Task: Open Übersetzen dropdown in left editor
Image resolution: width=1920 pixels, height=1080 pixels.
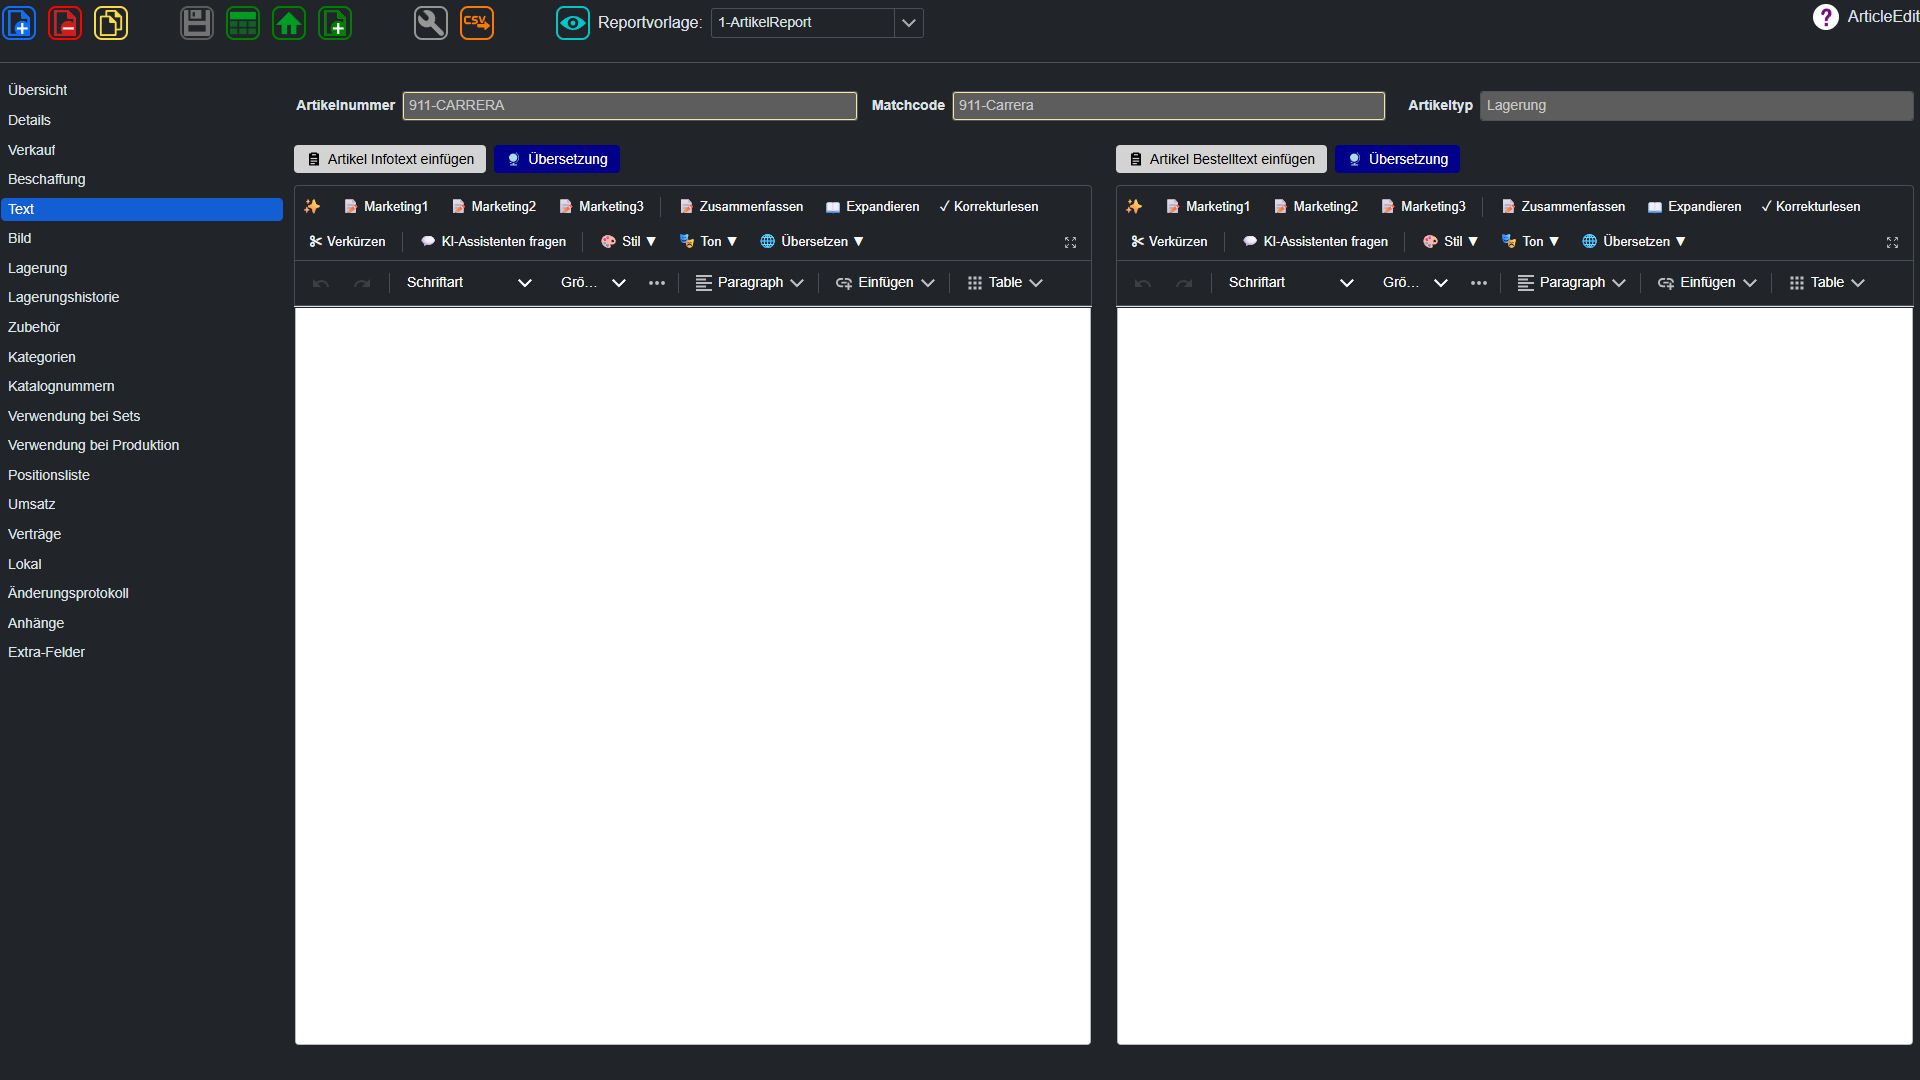Action: pyautogui.click(x=811, y=241)
